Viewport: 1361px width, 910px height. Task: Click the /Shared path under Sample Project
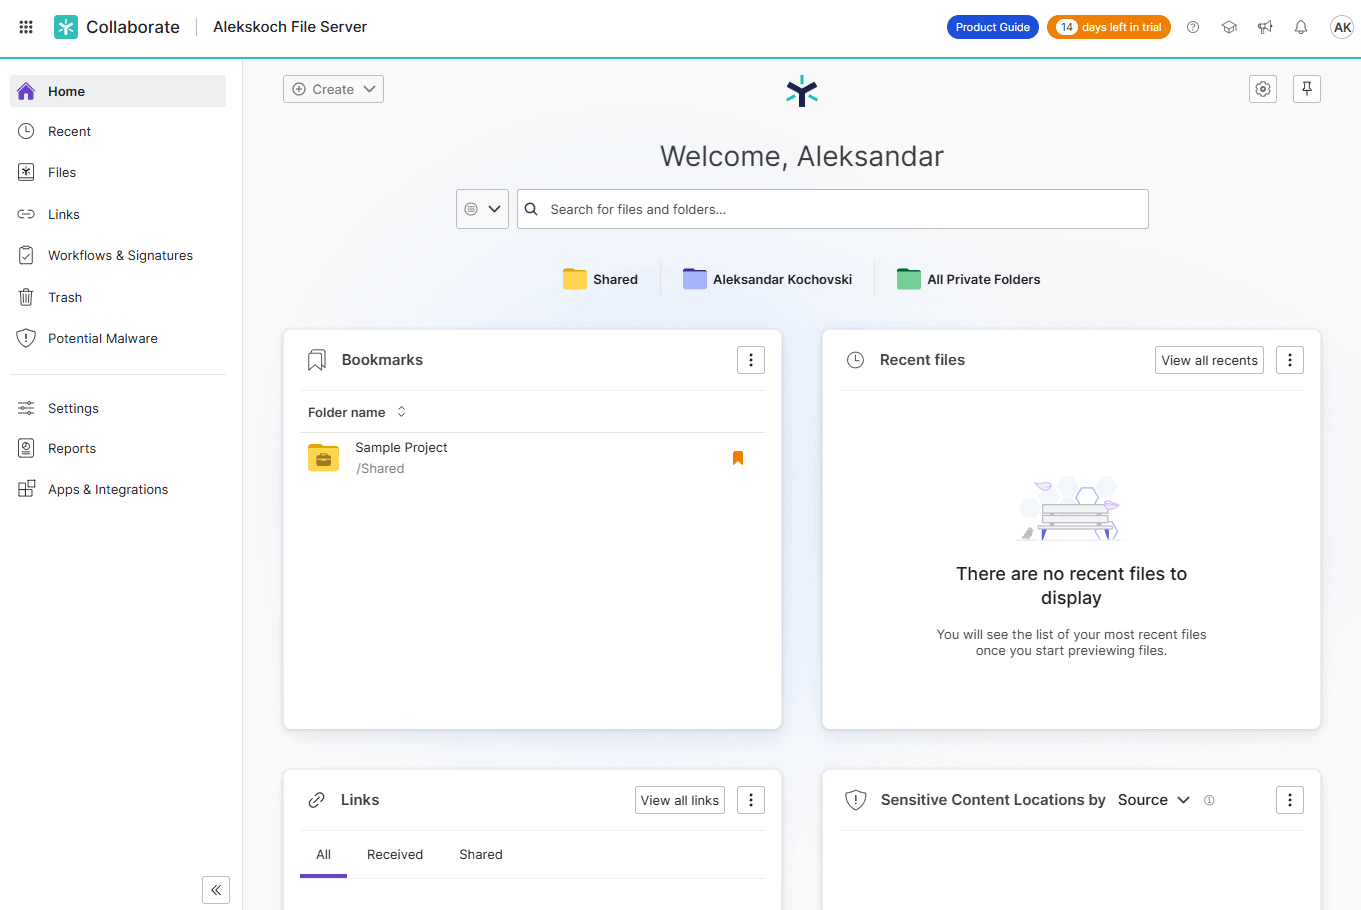pos(381,469)
